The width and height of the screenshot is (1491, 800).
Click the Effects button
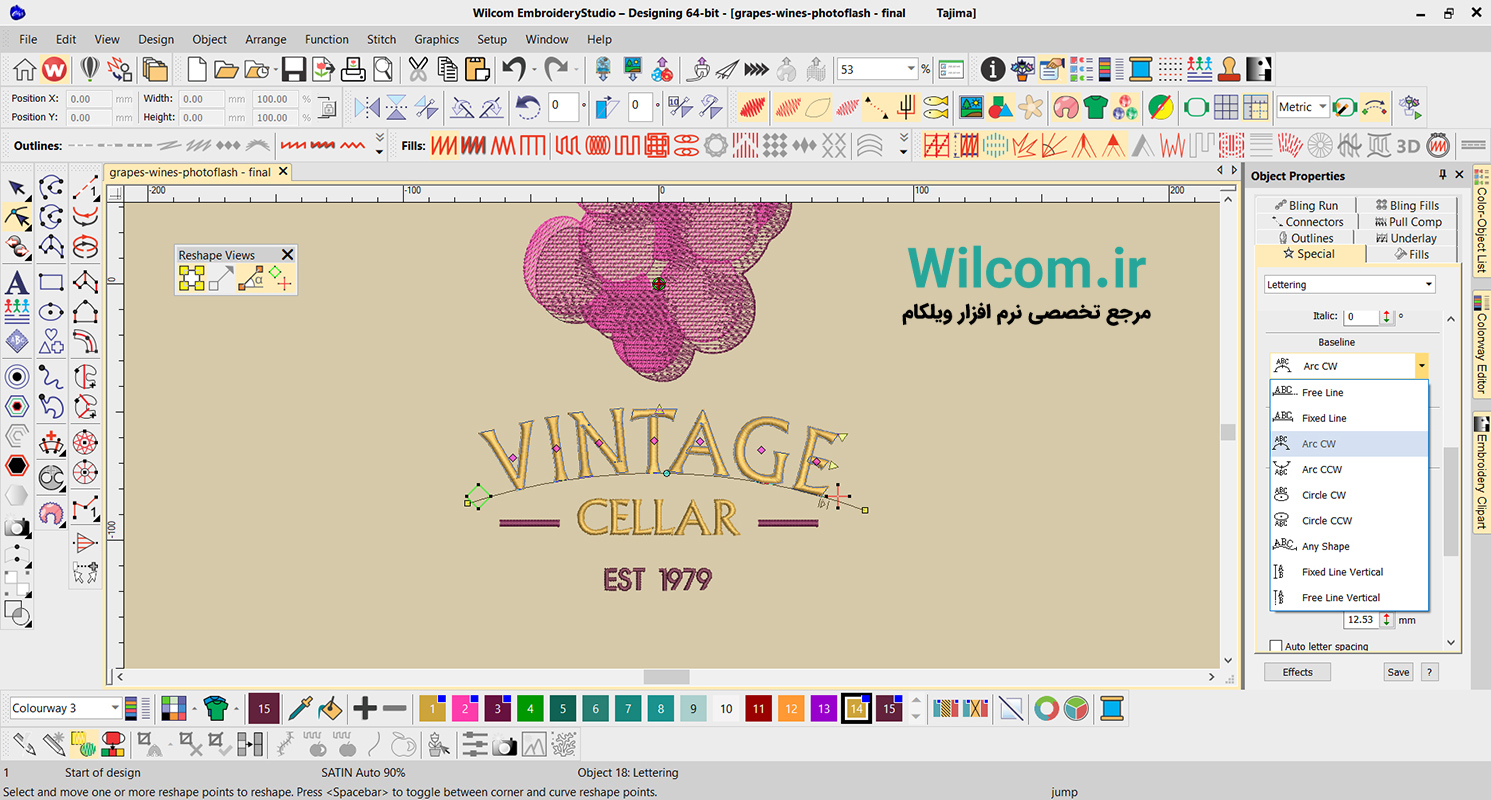point(1297,672)
